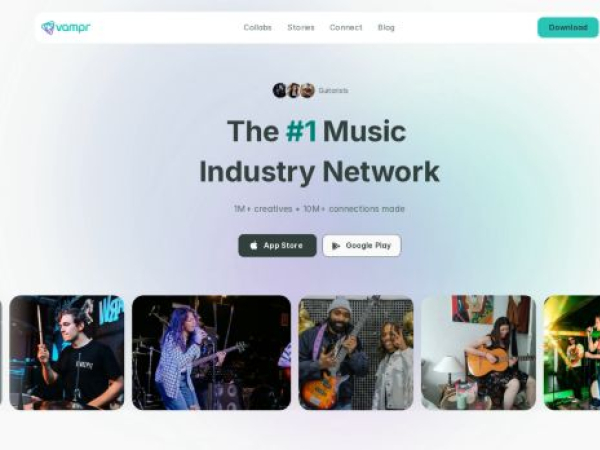
Task: Click the Apple icon on App Store button
Action: [254, 246]
